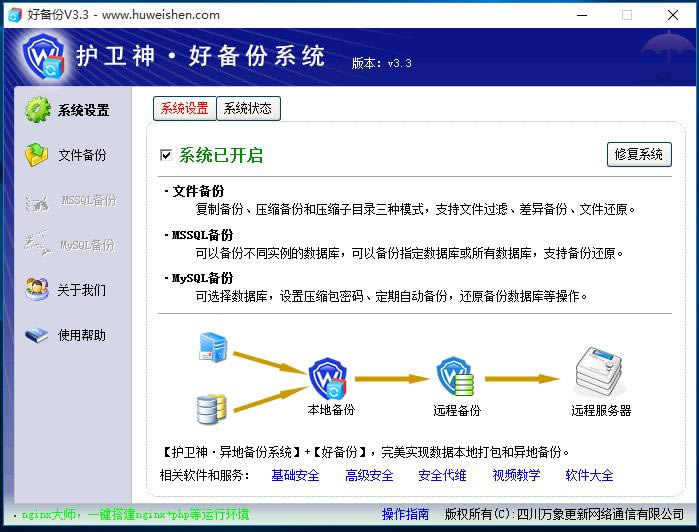Toggle the 系统已开启 checkbox
699x532 pixels.
tap(165, 155)
